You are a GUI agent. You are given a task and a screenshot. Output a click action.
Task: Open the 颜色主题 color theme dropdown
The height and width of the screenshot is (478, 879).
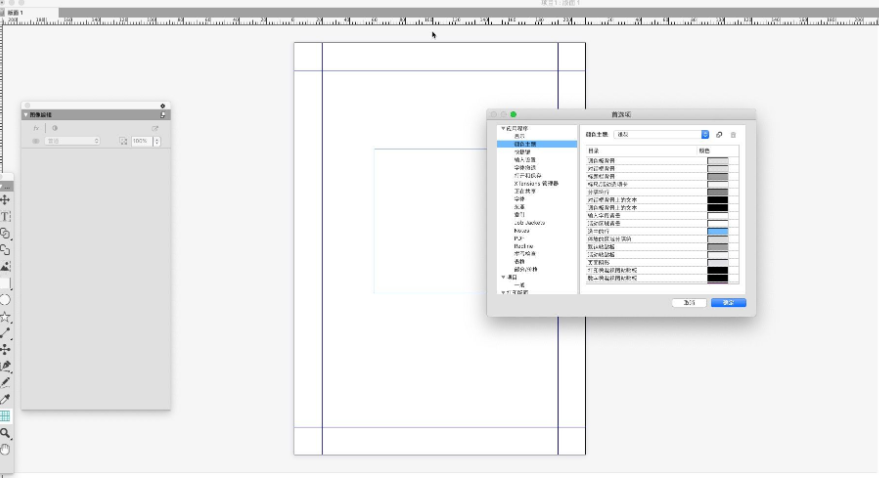(661, 134)
